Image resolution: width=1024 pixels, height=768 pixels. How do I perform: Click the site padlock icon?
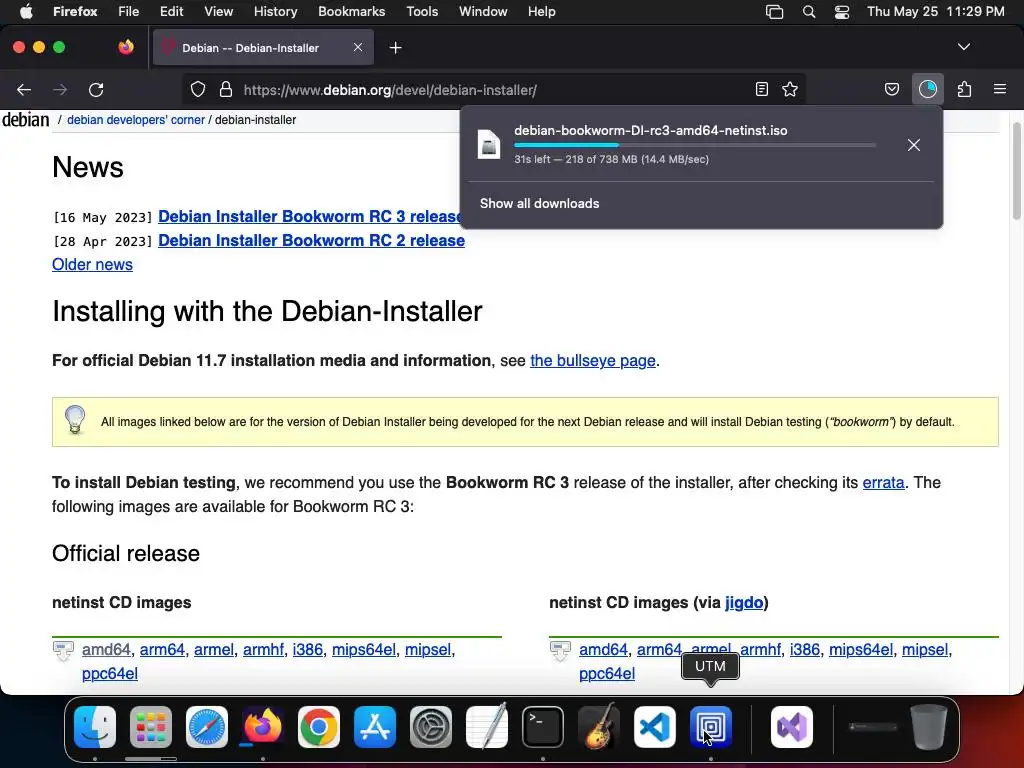[226, 89]
